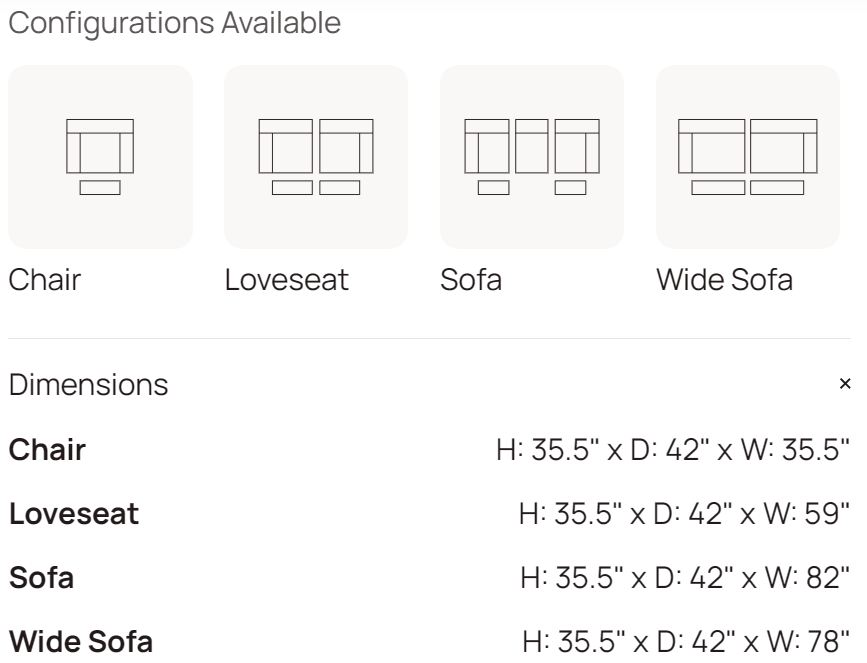Screen dimensions: 867x663
Task: Click the bold Wide Sofa row name
Action: click(81, 641)
